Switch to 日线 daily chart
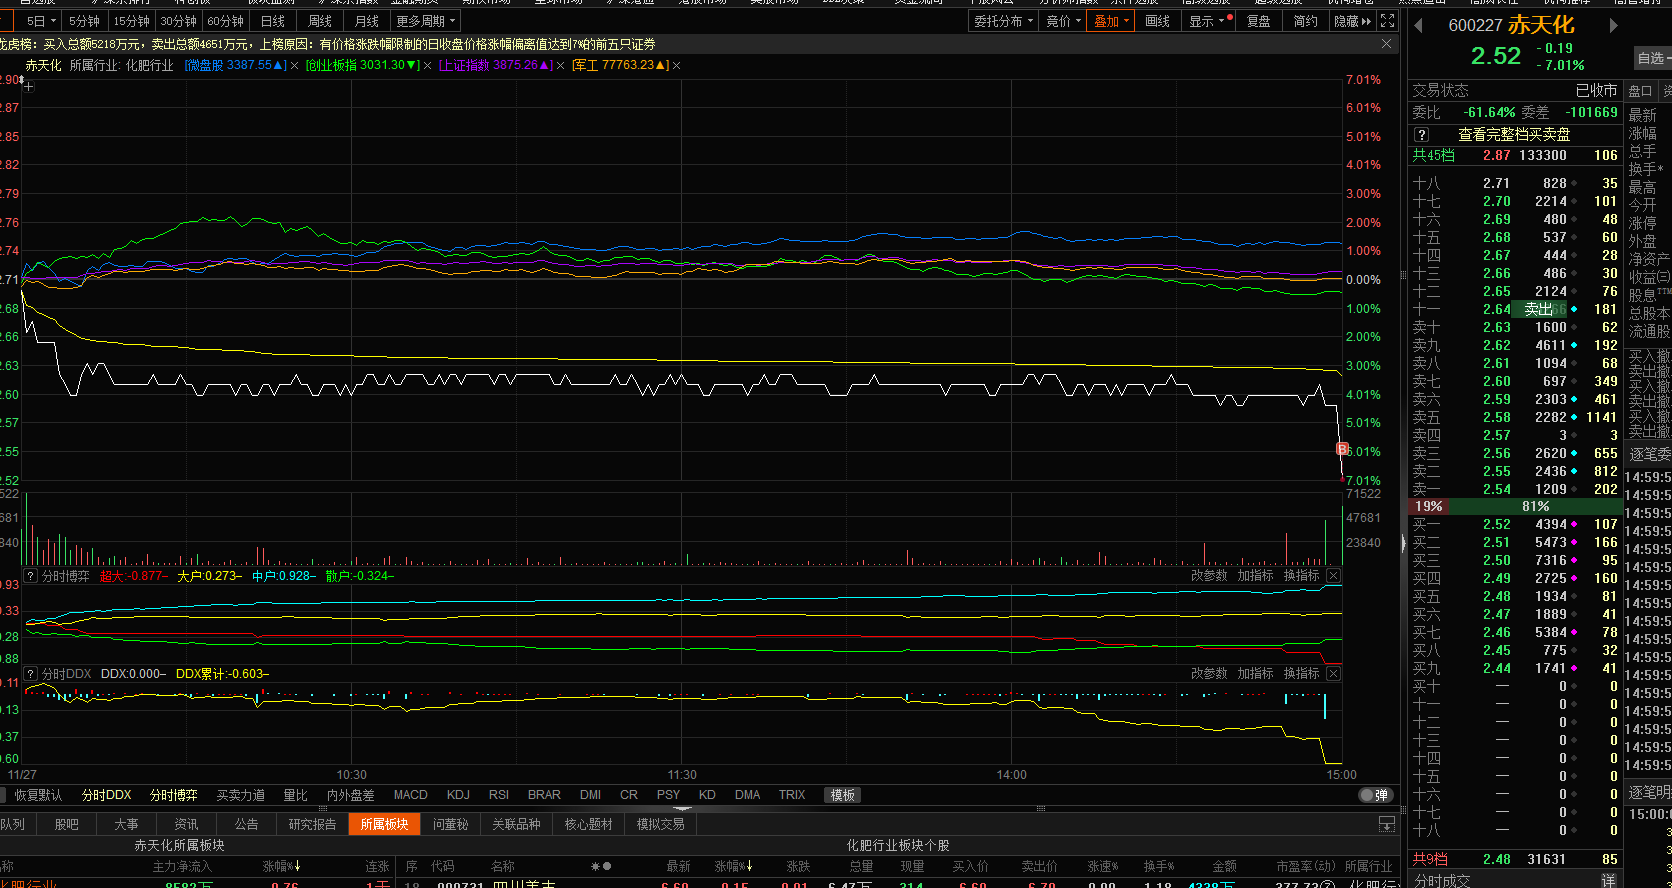Image resolution: width=1672 pixels, height=888 pixels. [x=273, y=21]
